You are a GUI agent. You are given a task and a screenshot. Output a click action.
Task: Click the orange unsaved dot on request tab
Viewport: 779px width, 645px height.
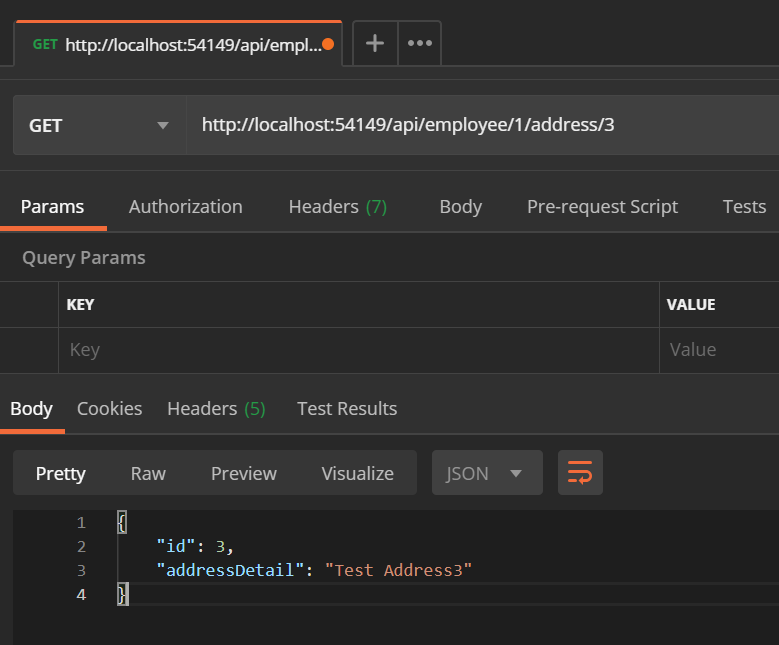coord(328,44)
